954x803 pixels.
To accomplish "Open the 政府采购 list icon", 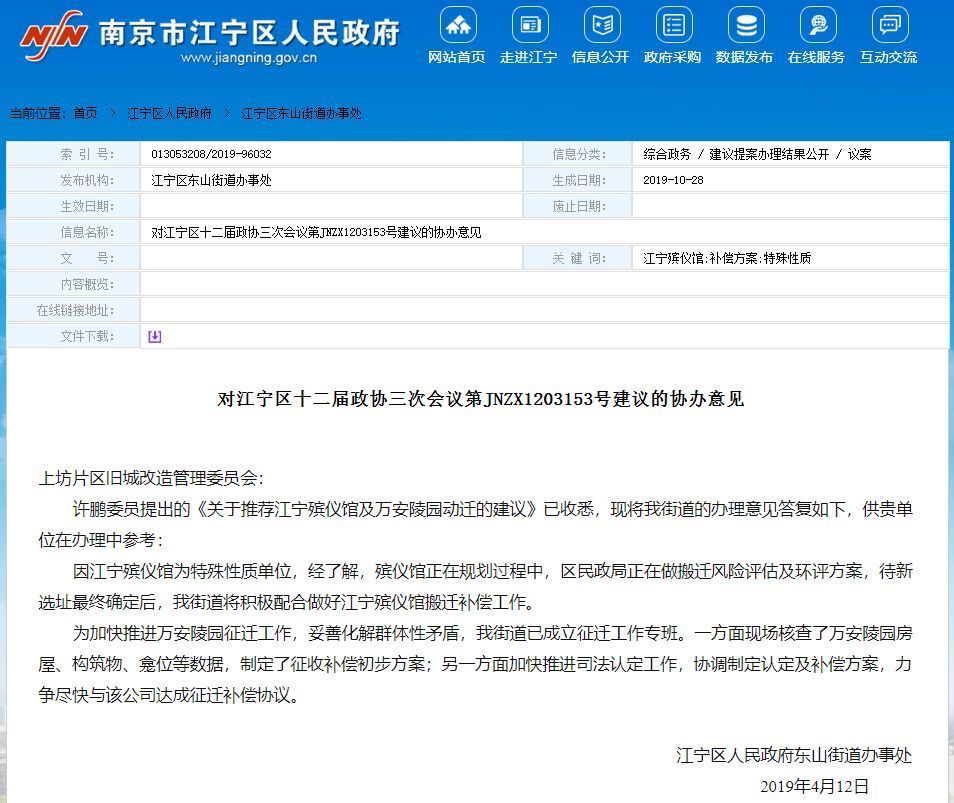I will tap(674, 25).
